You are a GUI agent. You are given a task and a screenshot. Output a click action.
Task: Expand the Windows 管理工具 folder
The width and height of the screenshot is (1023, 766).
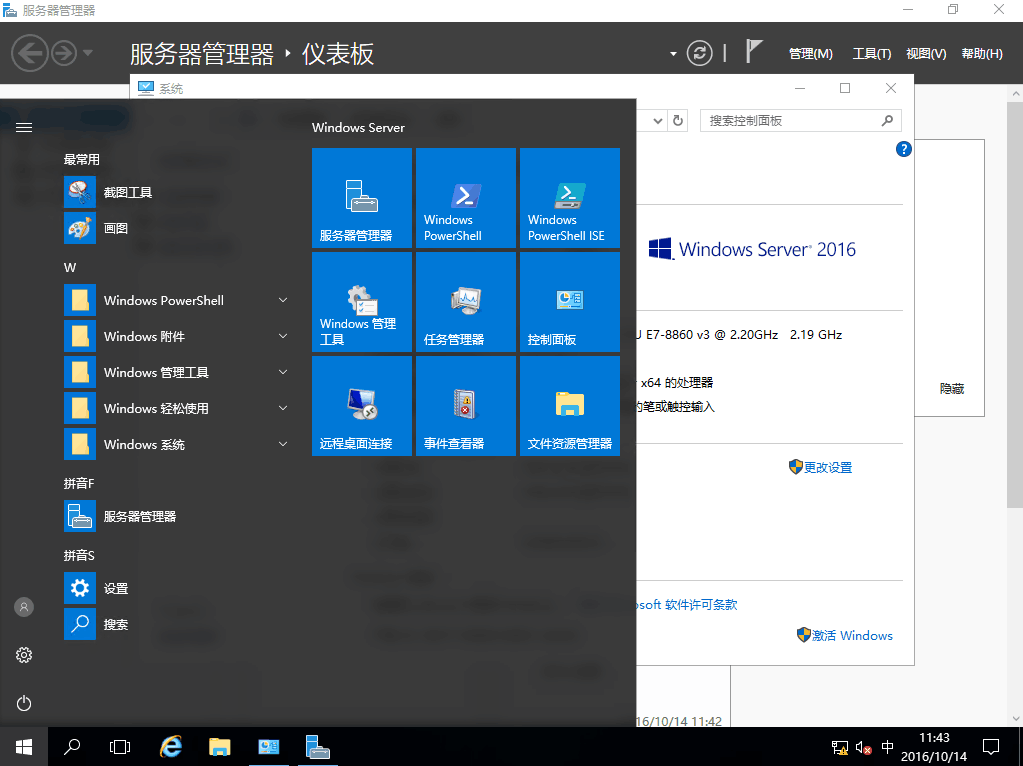click(176, 373)
